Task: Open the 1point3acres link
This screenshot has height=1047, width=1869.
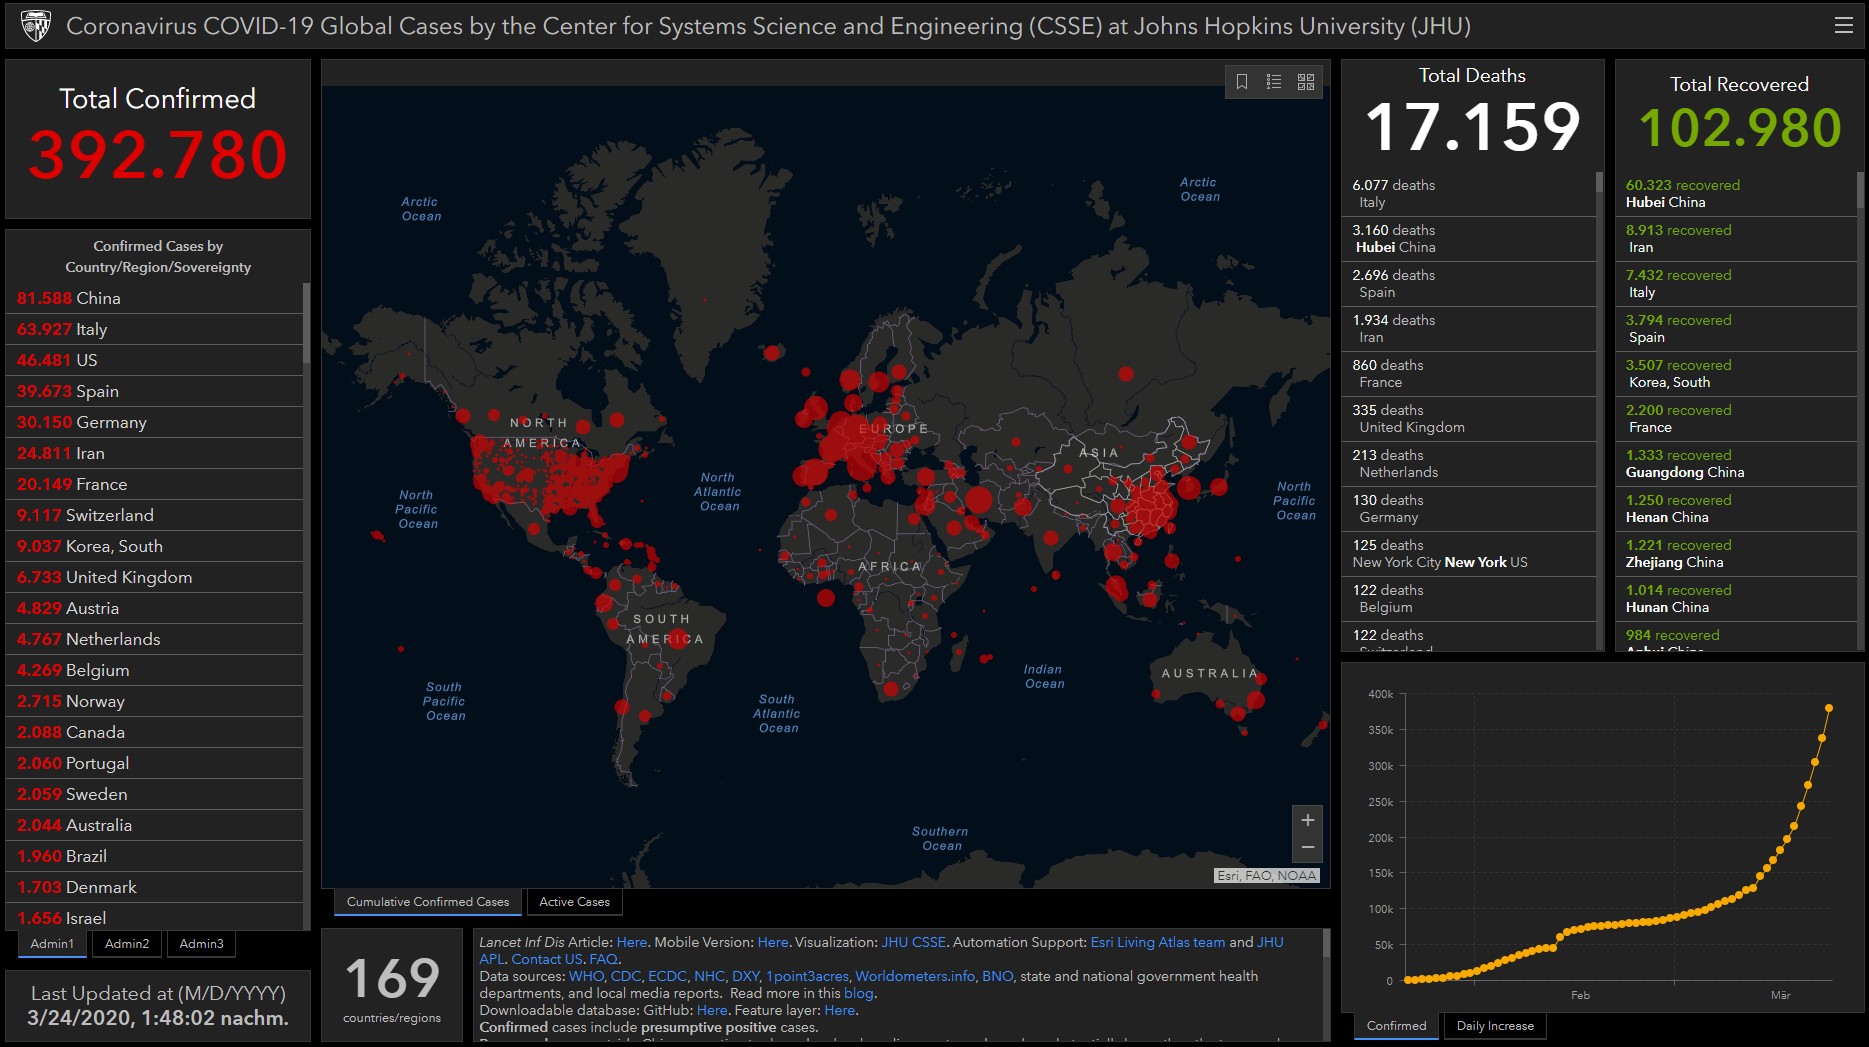Action: 807,976
